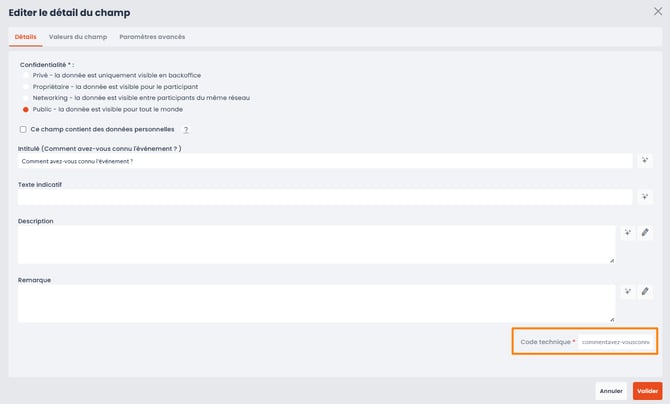Select the Détails tab
Viewport: 670px width, 404px height.
pos(26,37)
